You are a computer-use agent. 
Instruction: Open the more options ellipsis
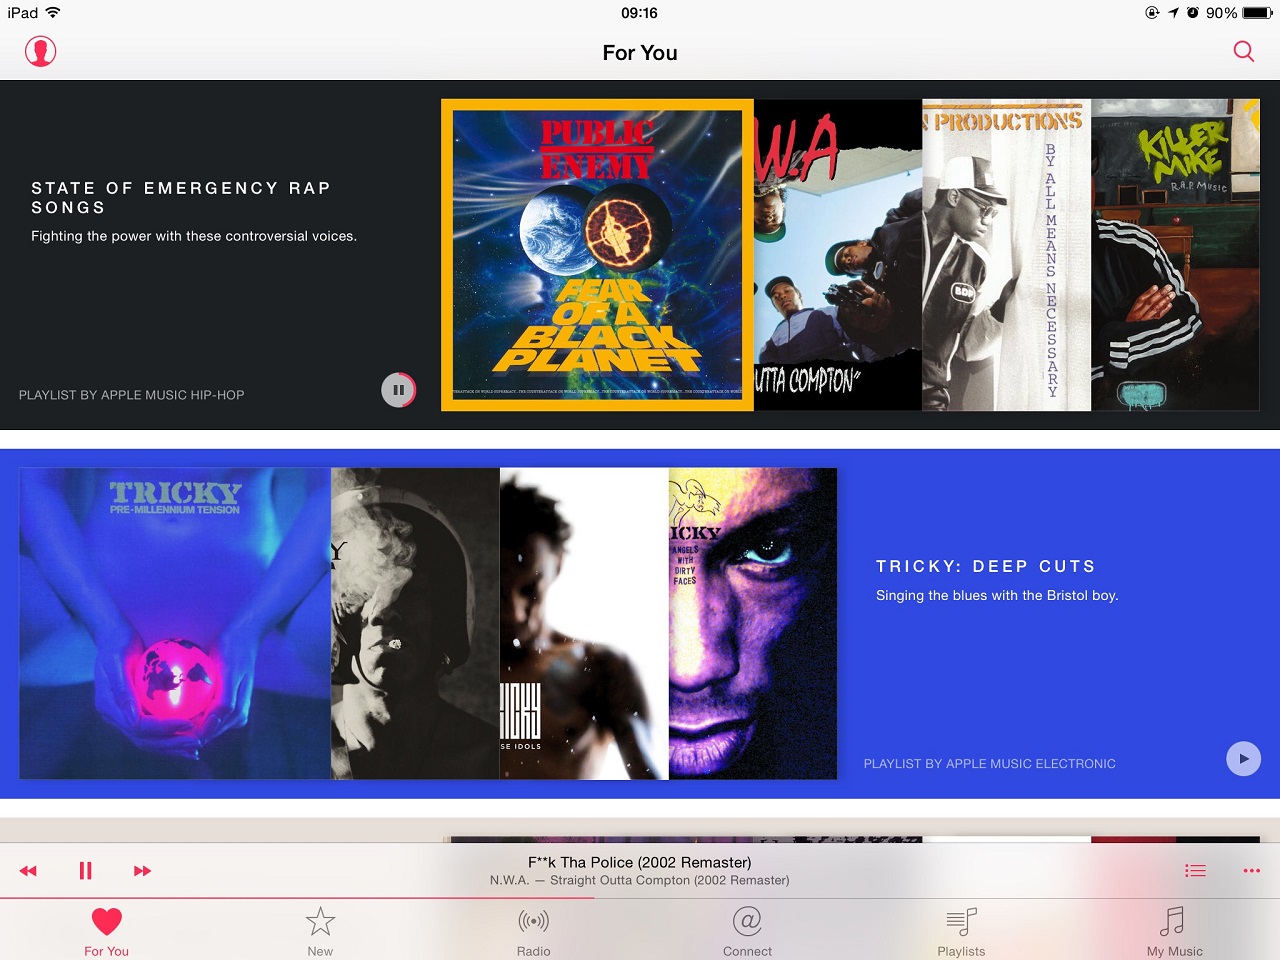click(1251, 871)
